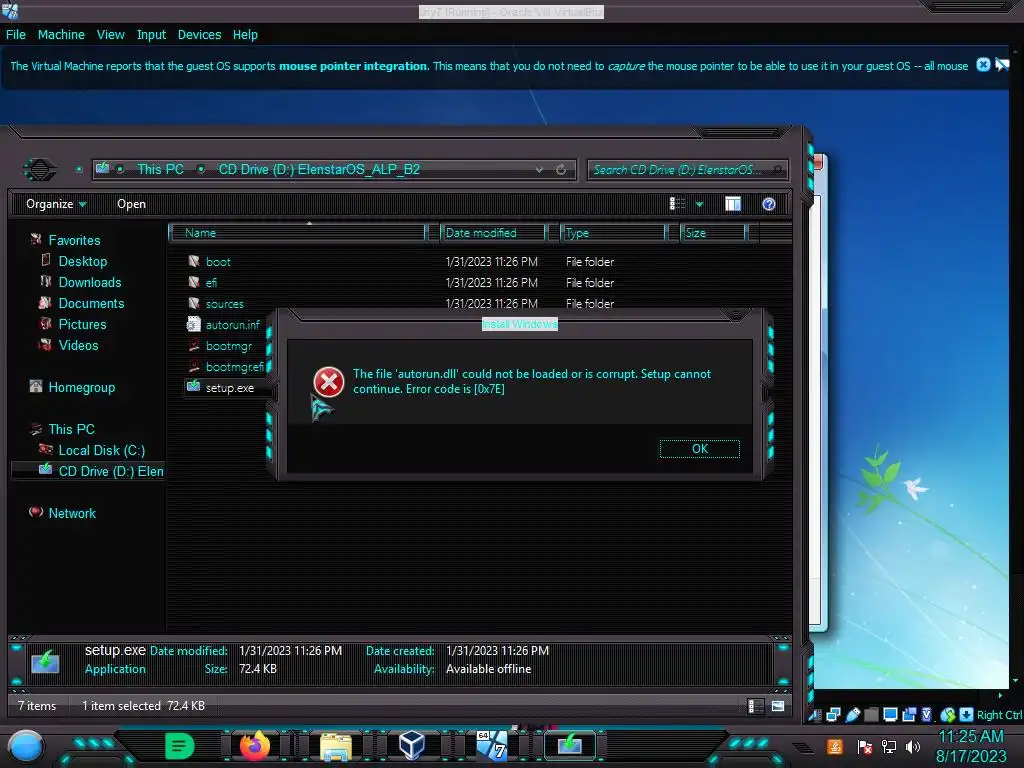Open the guest Start orb button
This screenshot has width=1024, height=768.
(x=26, y=746)
